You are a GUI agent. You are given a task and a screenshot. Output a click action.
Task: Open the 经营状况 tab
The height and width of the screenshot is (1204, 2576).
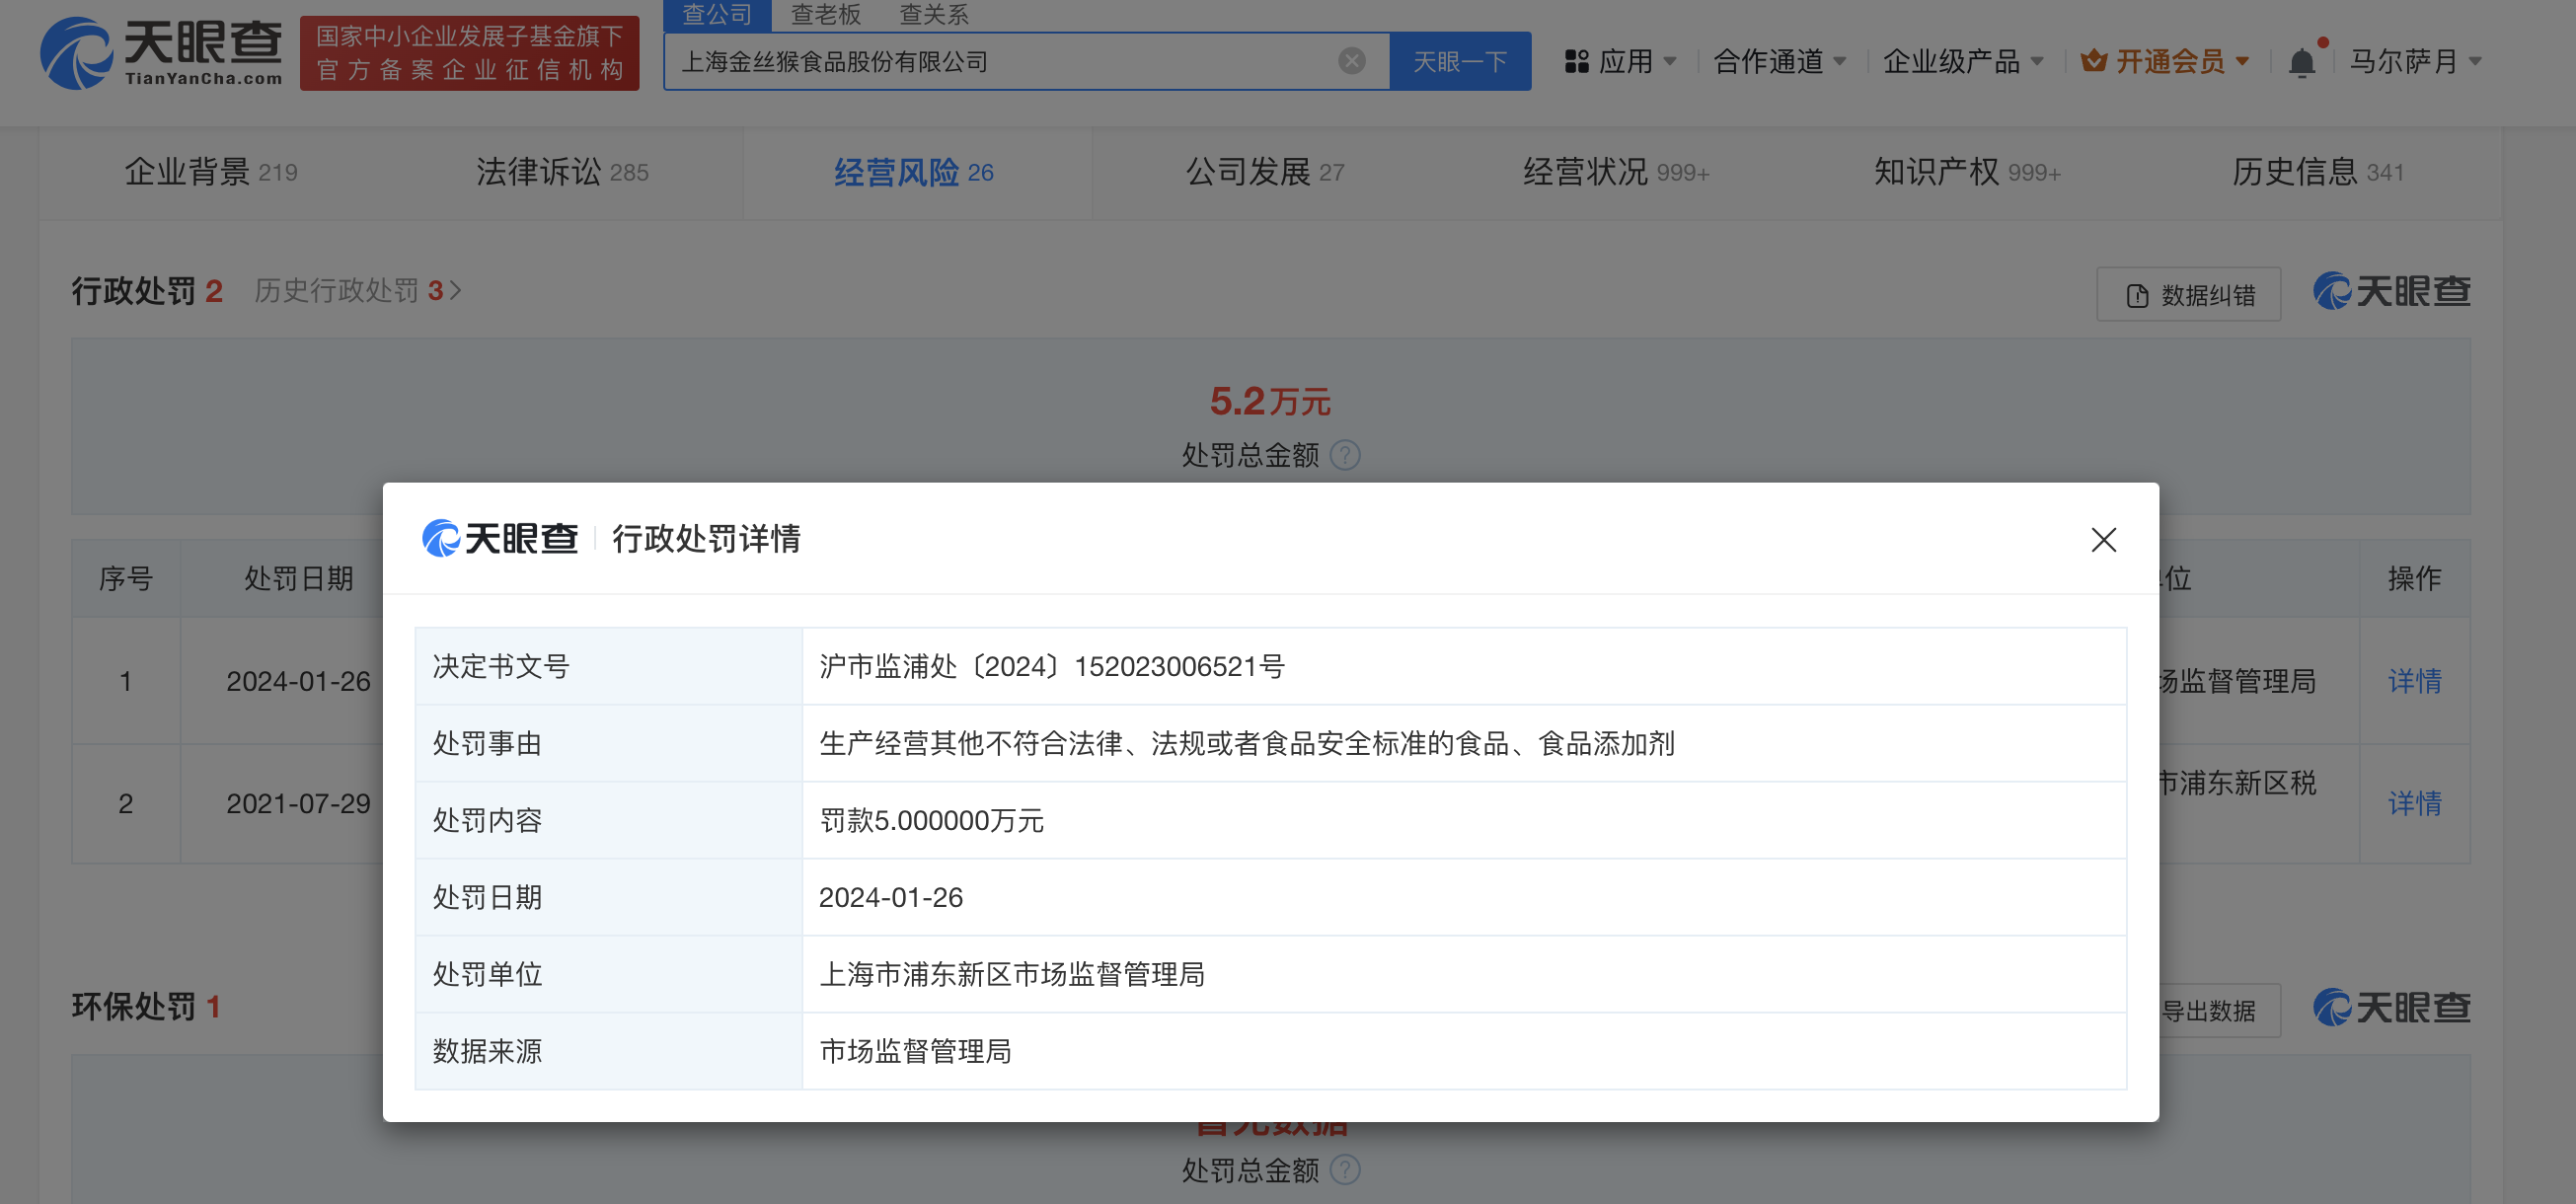[x=1616, y=172]
